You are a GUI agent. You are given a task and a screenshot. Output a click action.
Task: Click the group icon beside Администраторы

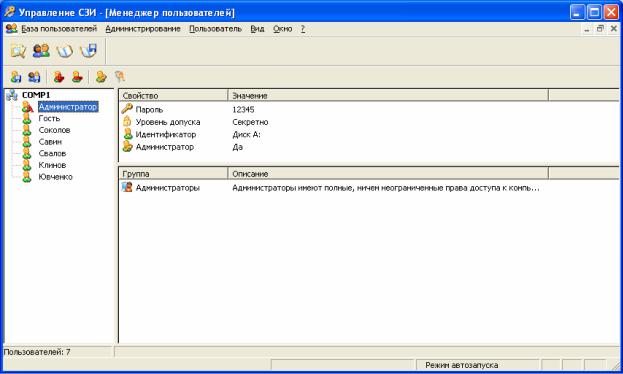click(x=127, y=187)
